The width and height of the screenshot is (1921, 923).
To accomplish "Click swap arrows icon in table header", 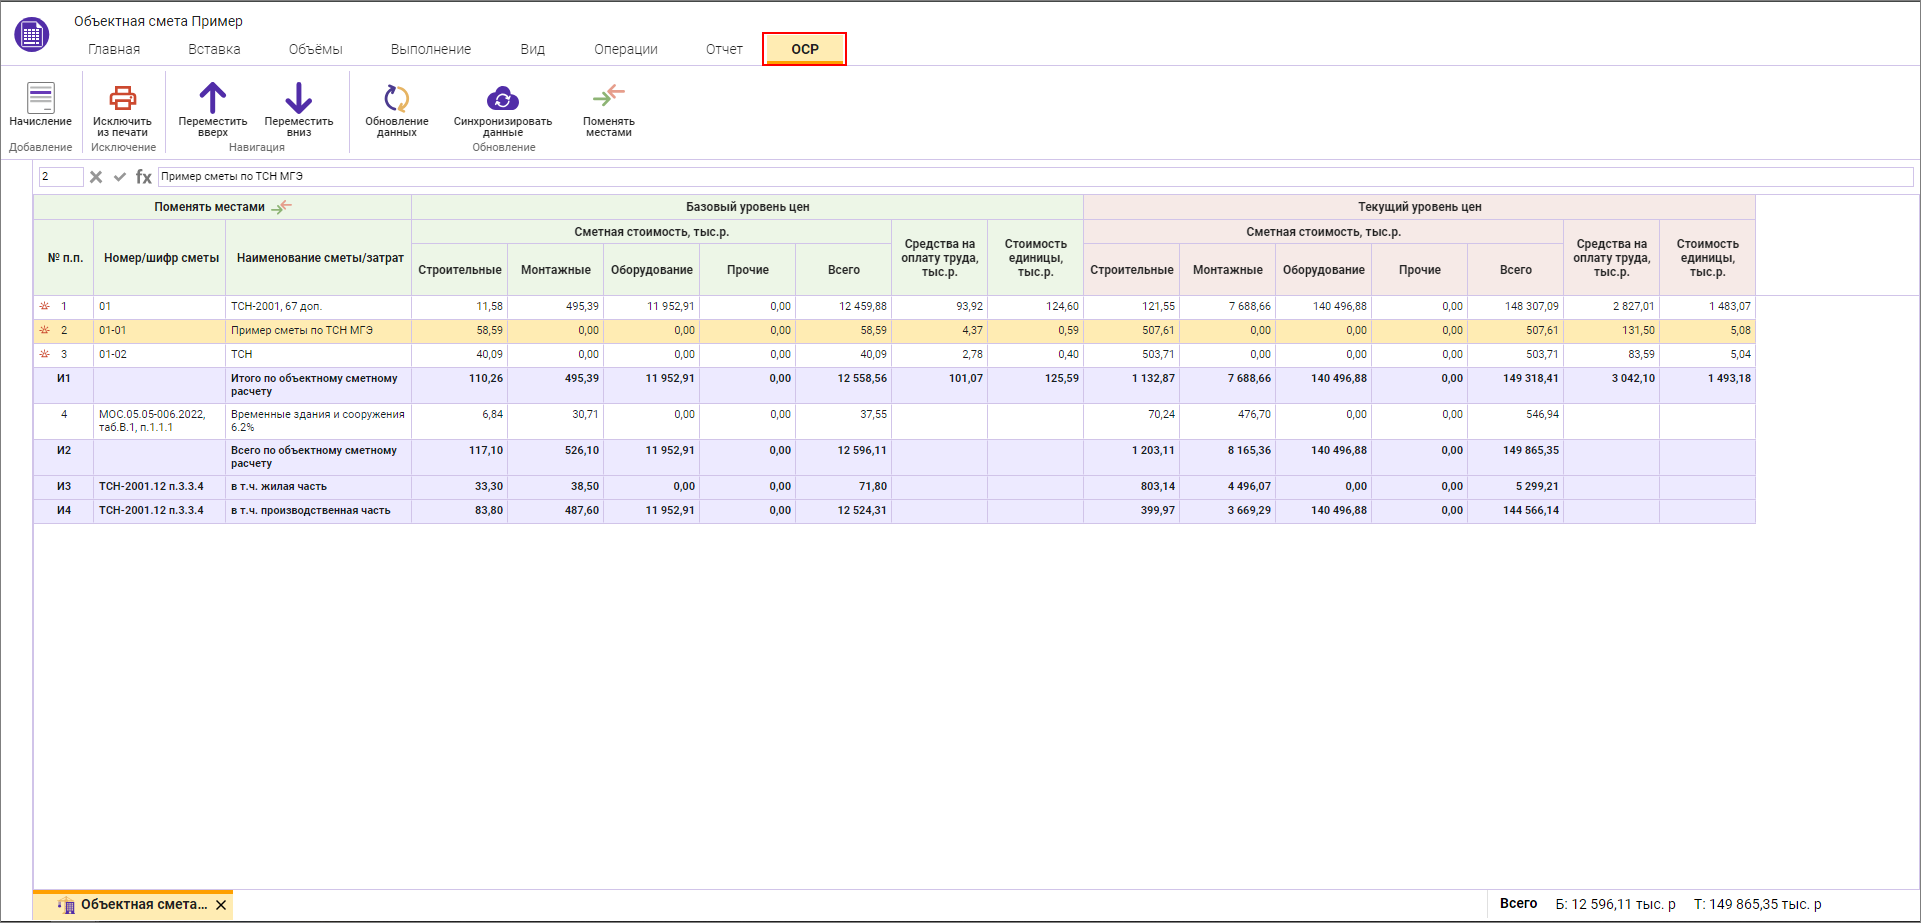I will pos(282,207).
